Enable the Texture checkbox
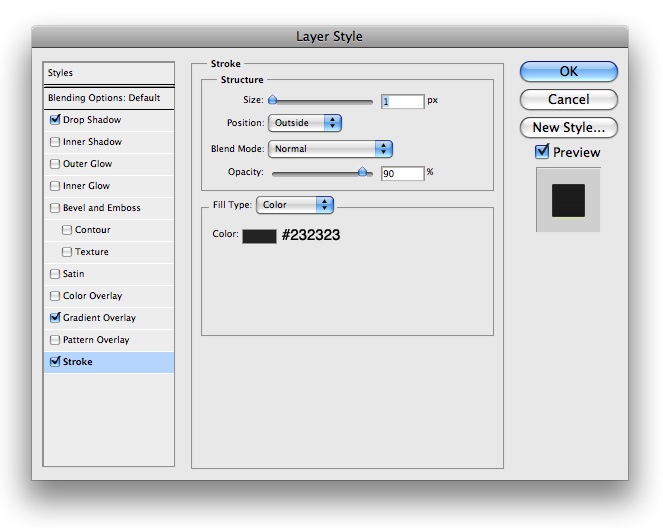The width and height of the screenshot is (663, 528). pyautogui.click(x=67, y=252)
